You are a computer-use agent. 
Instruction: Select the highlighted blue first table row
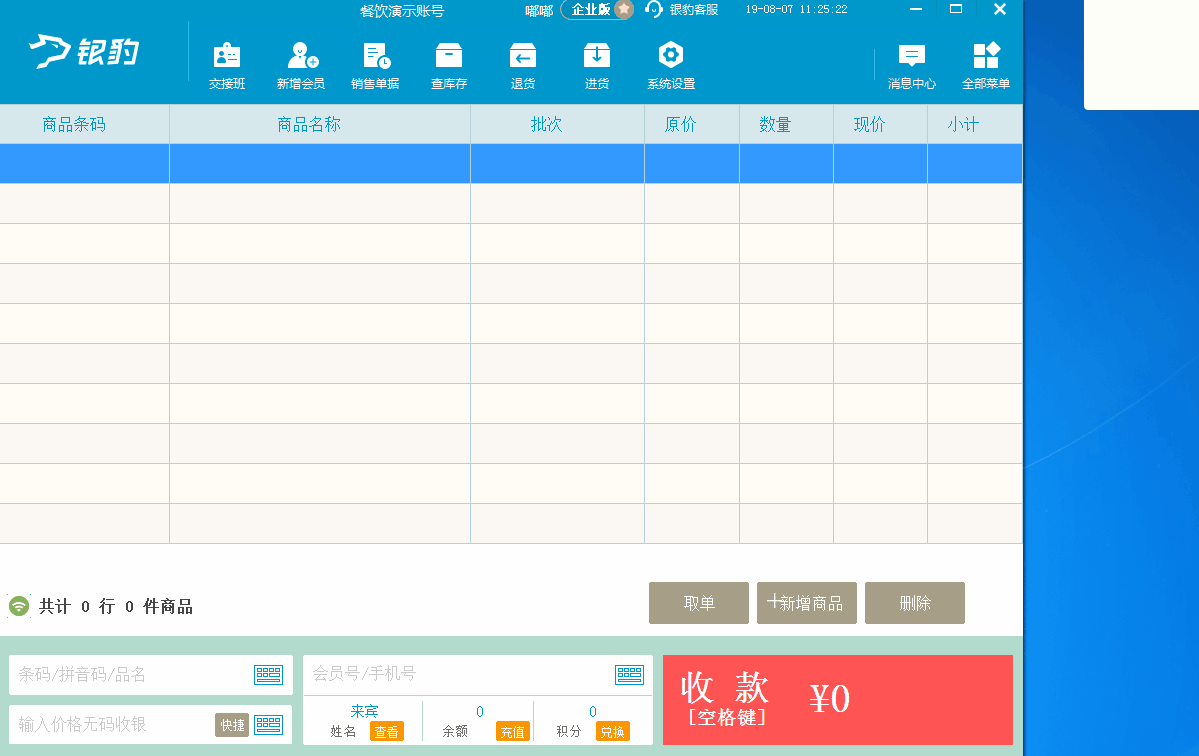(511, 164)
